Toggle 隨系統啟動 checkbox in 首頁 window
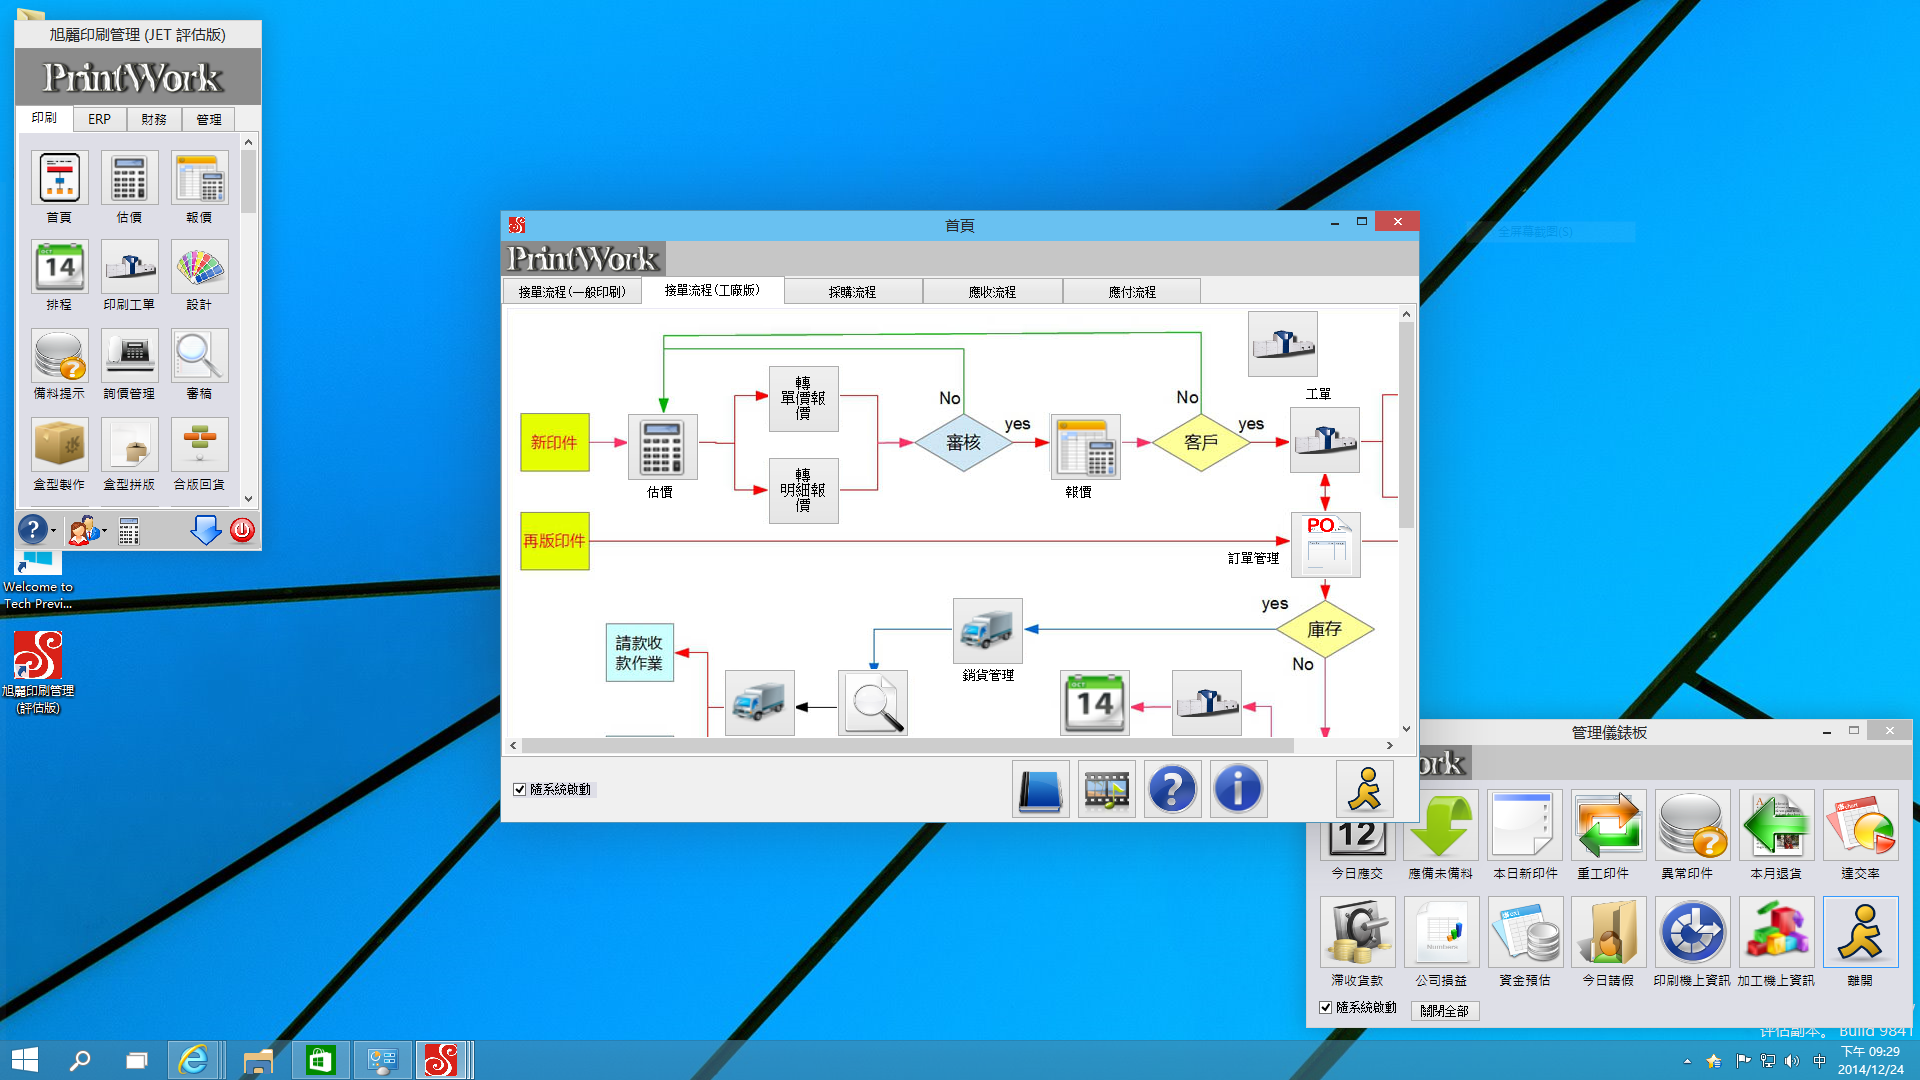 coord(520,789)
